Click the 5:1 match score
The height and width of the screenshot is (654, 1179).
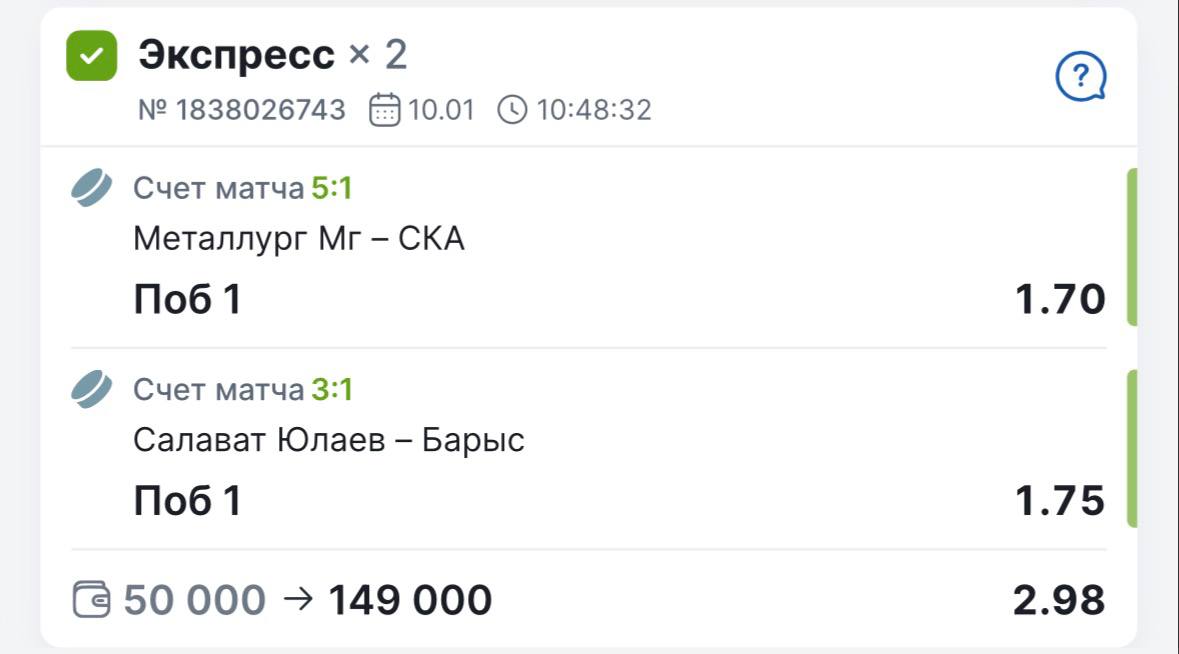tap(332, 188)
